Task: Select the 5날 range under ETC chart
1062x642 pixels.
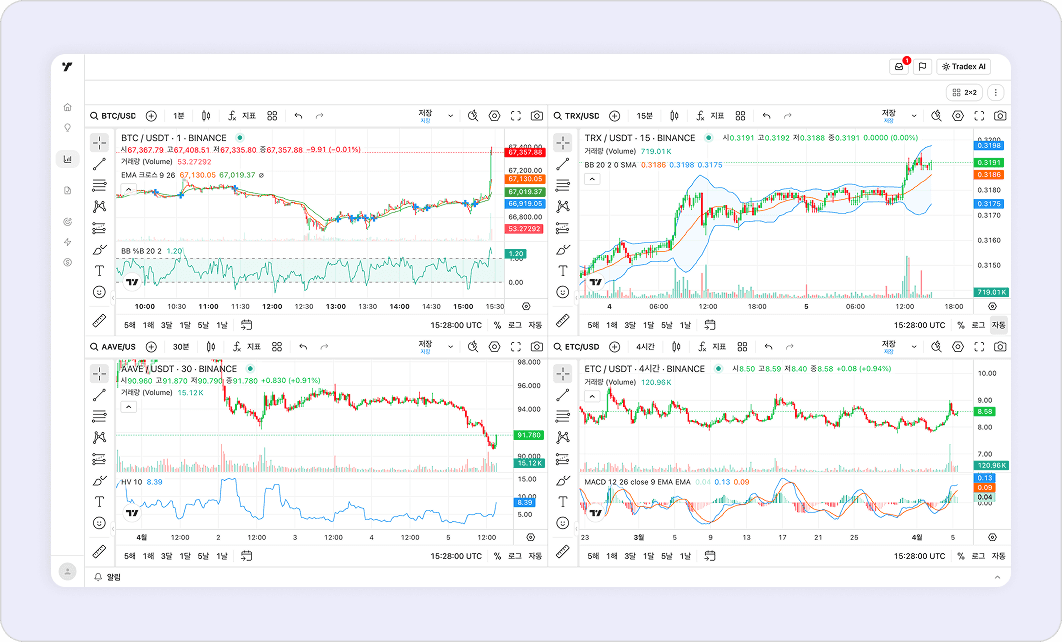Action: click(666, 556)
